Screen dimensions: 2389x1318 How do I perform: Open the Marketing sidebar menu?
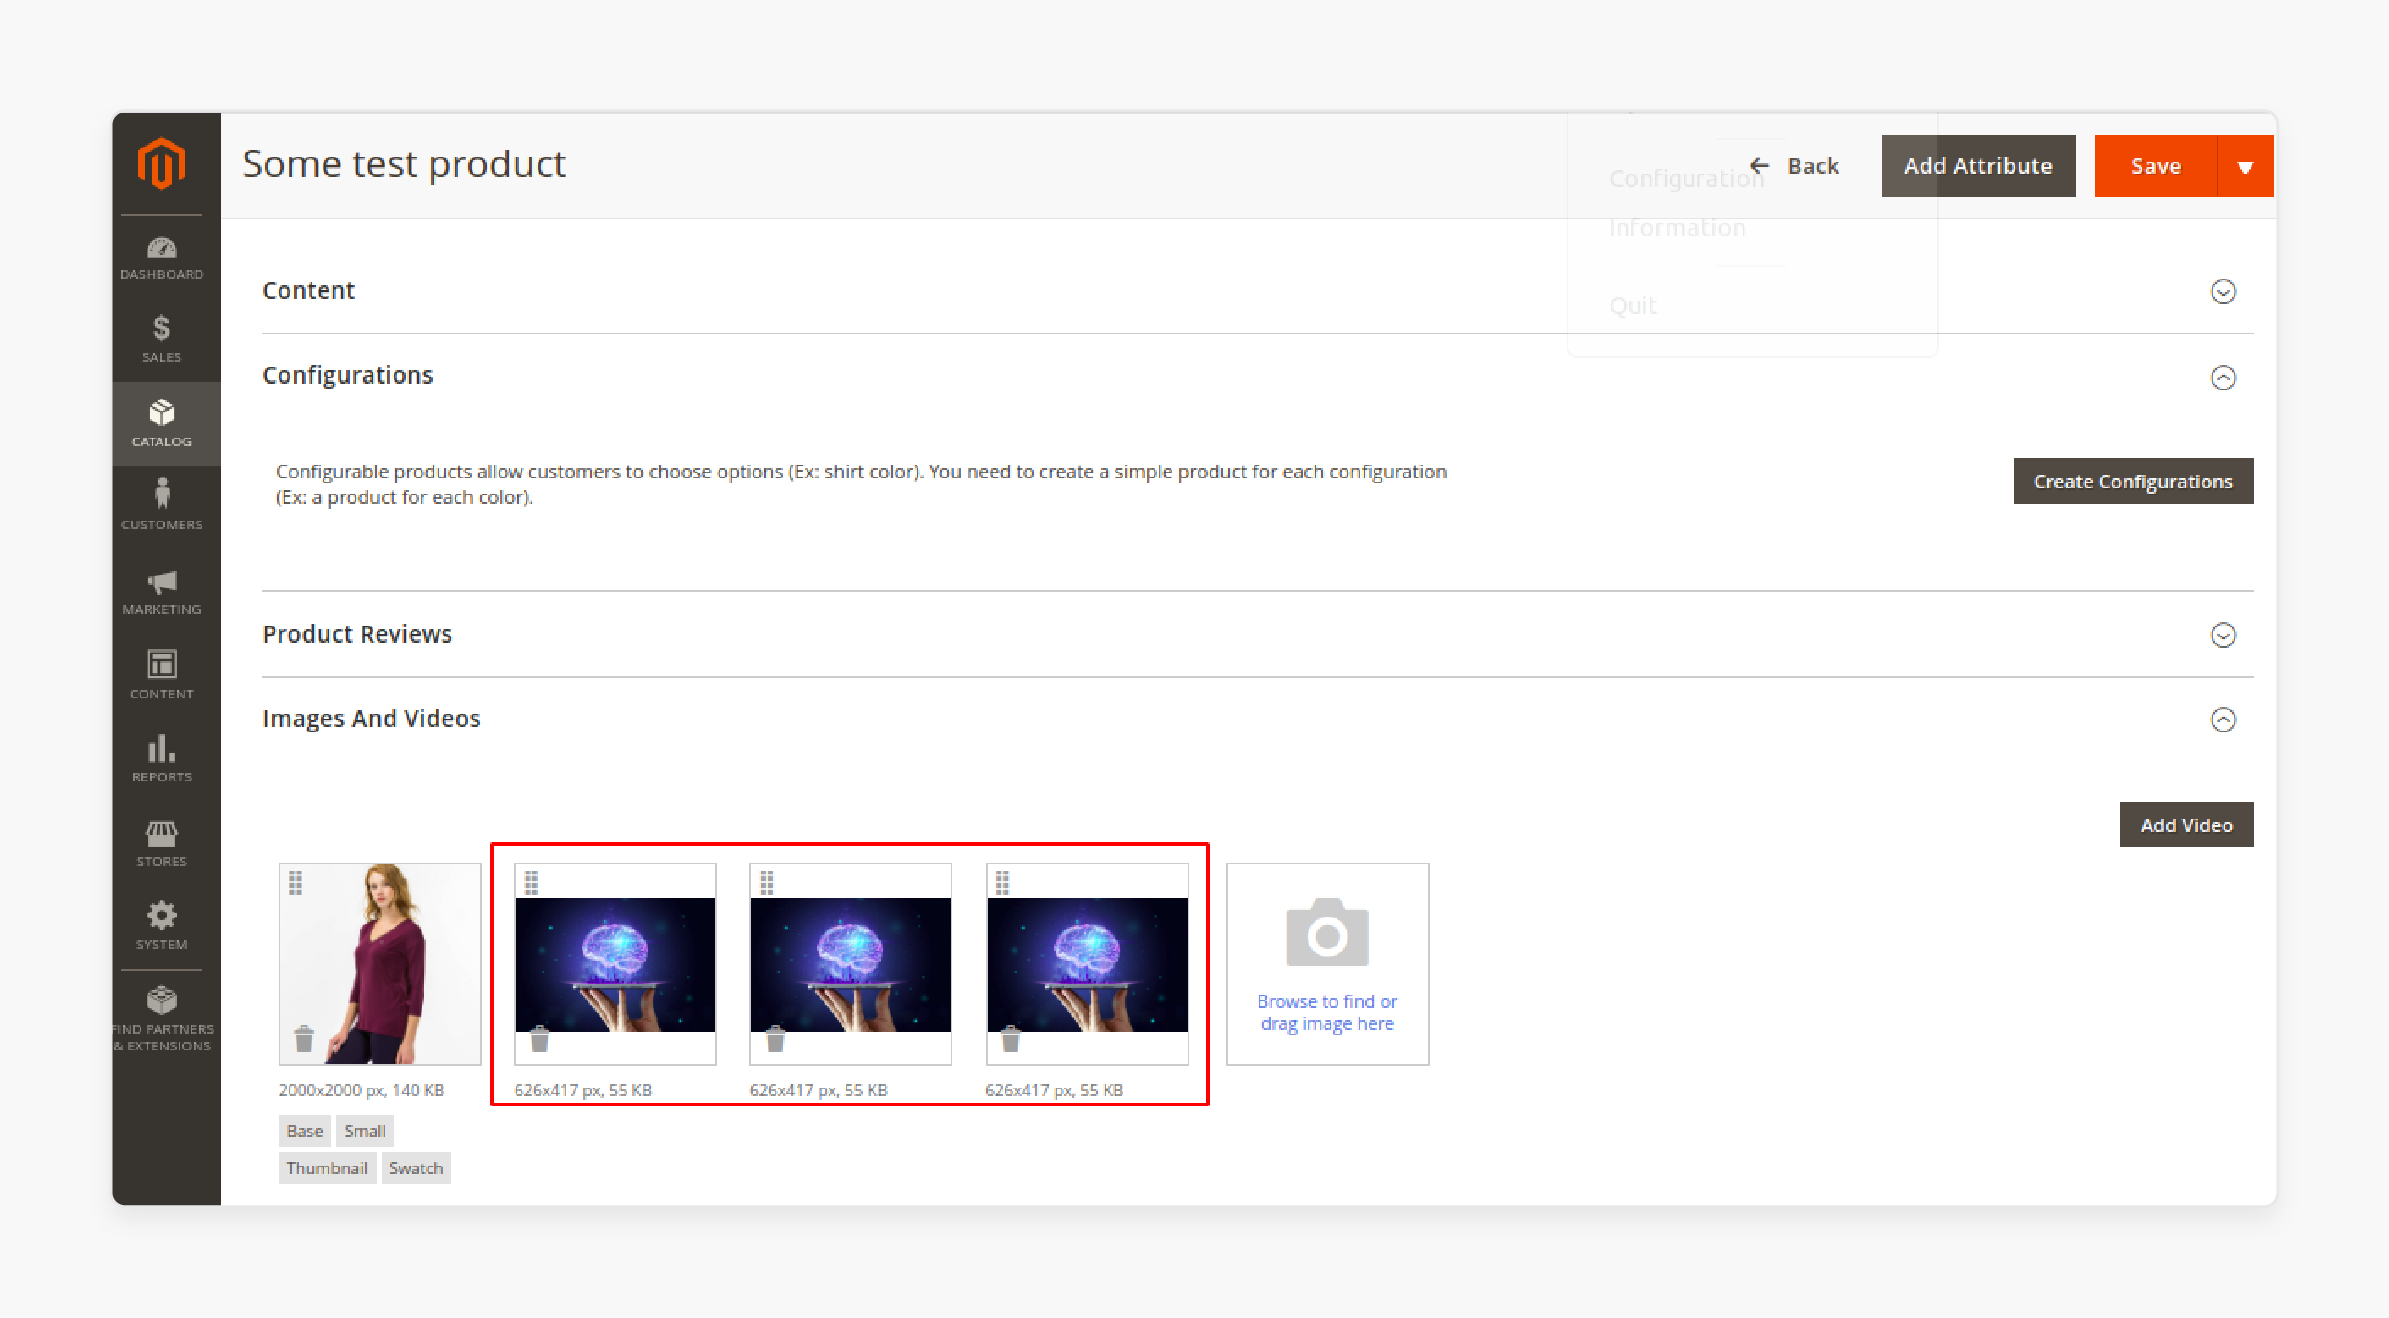(162, 591)
